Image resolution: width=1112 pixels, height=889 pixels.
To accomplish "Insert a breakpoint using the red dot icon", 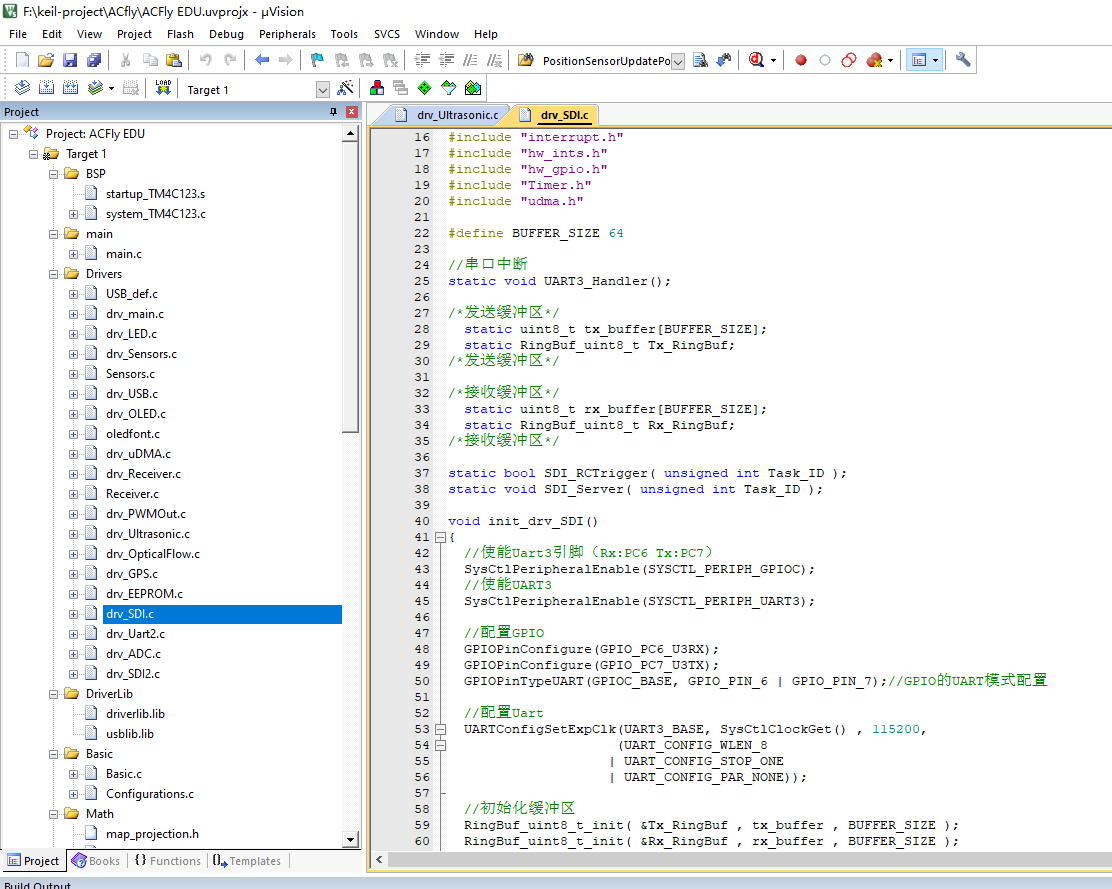I will 800,60.
